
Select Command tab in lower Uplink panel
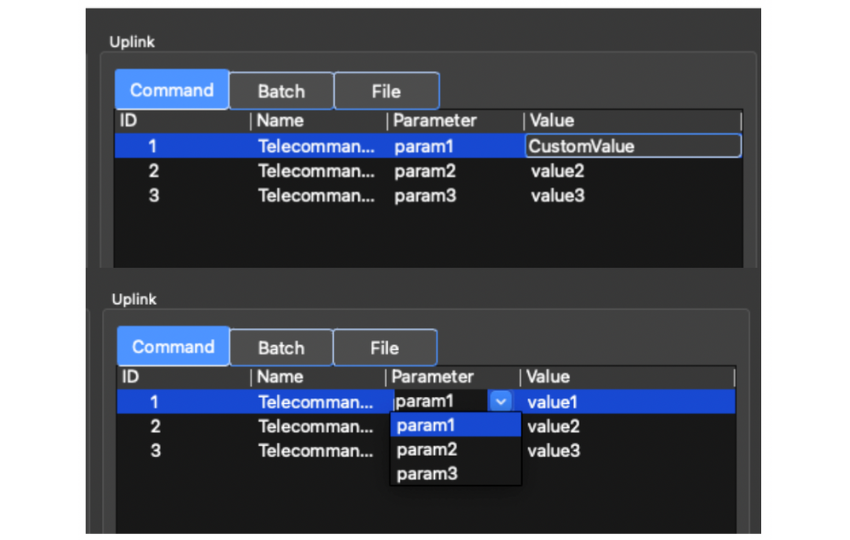[173, 347]
